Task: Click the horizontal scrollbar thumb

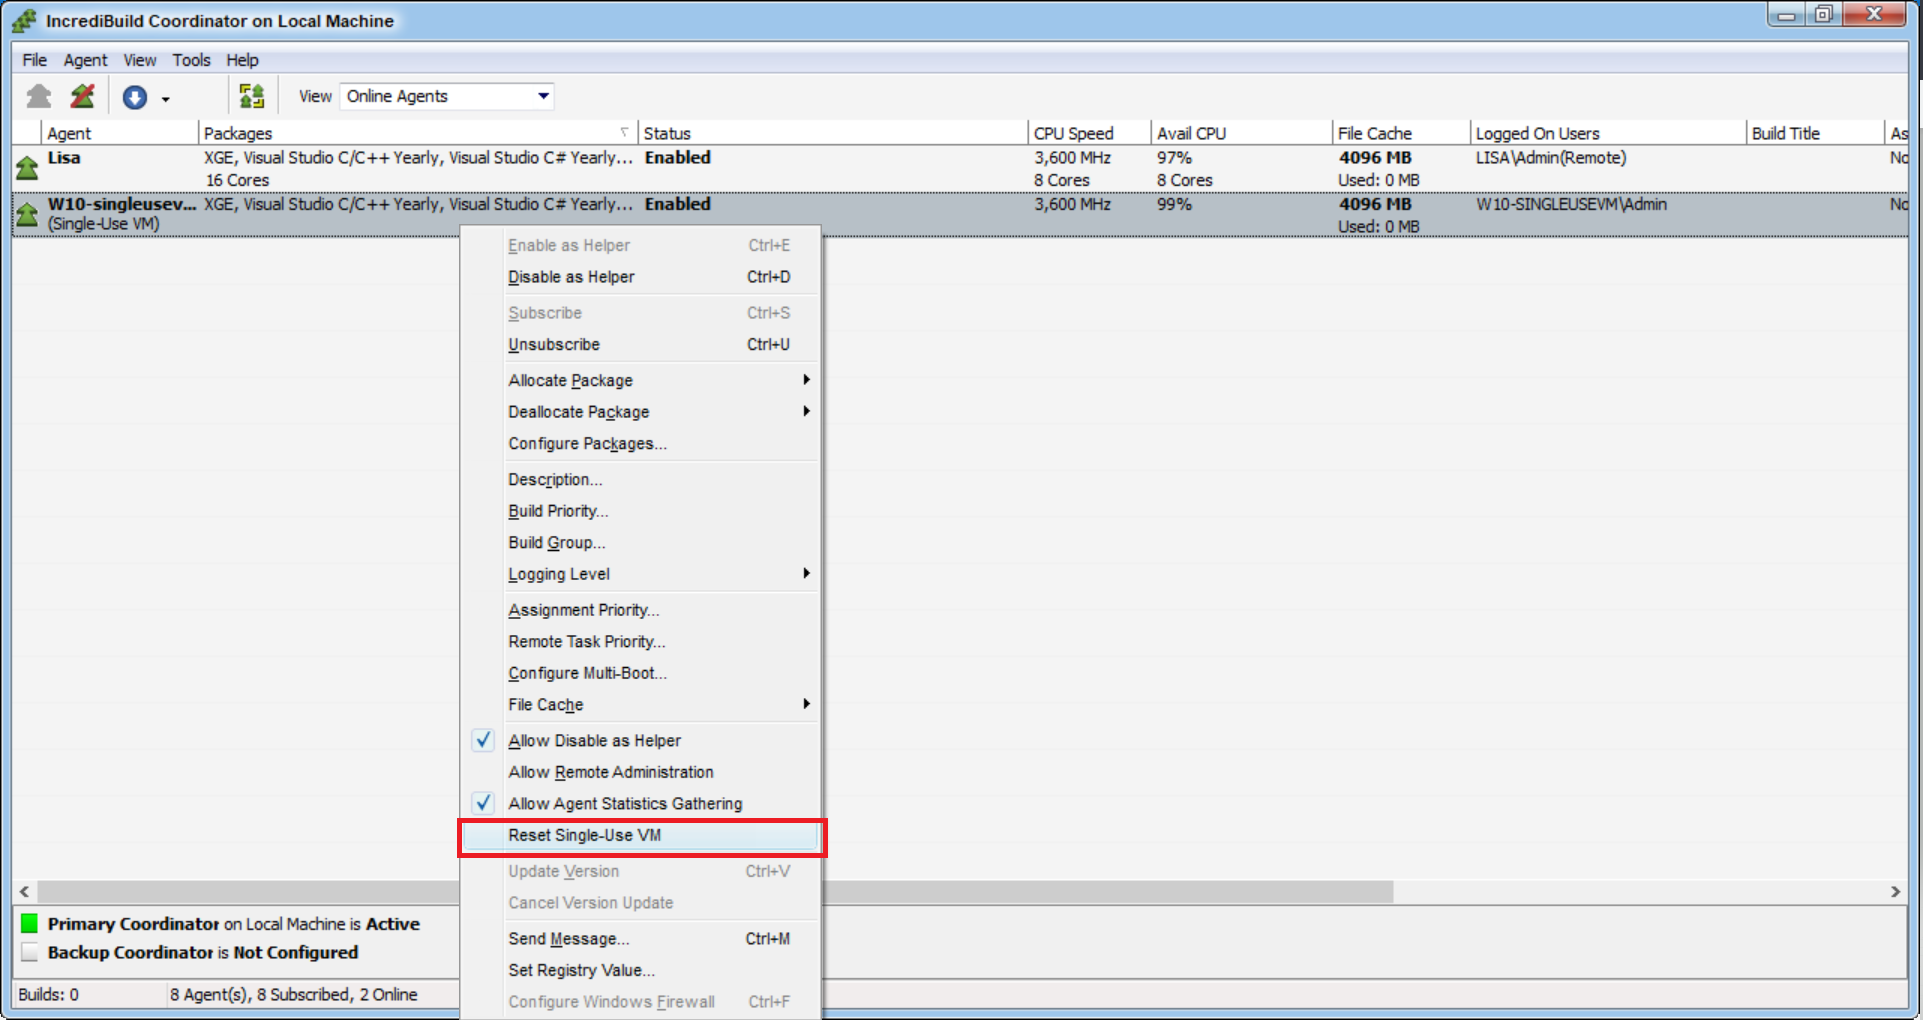Action: [x=715, y=891]
